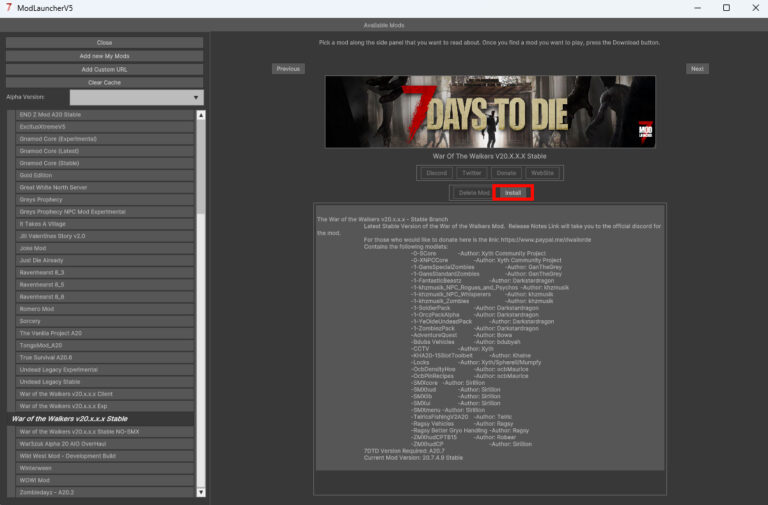Install the selected mod
The width and height of the screenshot is (768, 505).
tap(513, 192)
